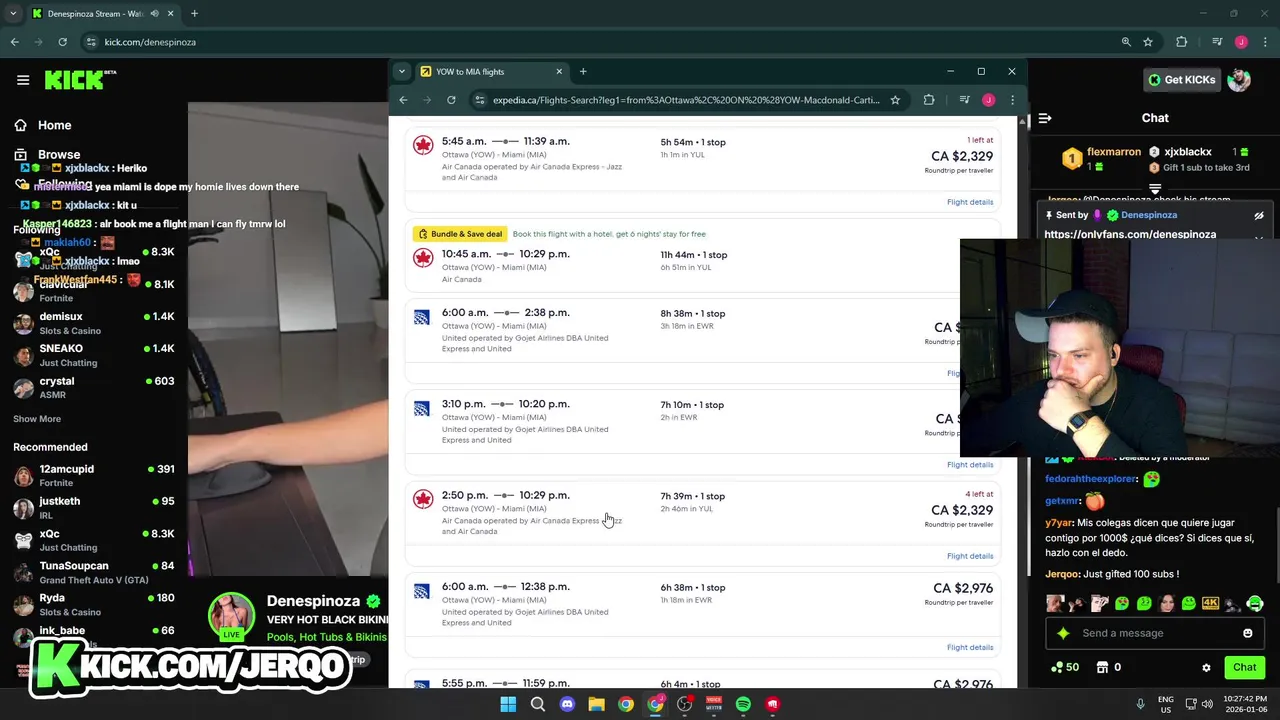Reload the Expedia page

(451, 100)
